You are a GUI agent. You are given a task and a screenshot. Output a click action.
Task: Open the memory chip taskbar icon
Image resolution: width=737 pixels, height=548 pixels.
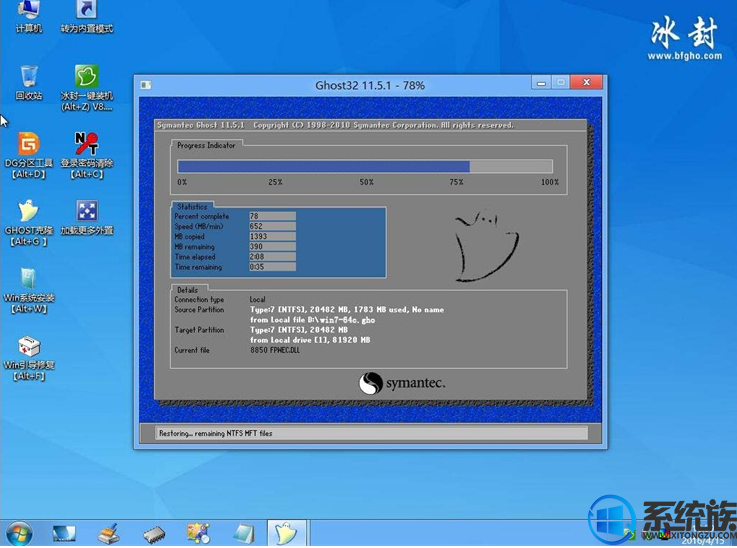(x=154, y=534)
